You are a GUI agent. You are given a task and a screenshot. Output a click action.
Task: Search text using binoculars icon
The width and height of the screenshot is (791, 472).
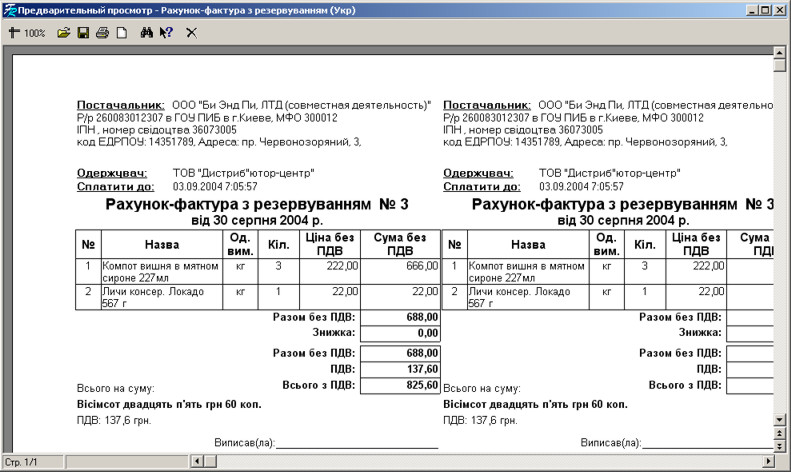146,33
